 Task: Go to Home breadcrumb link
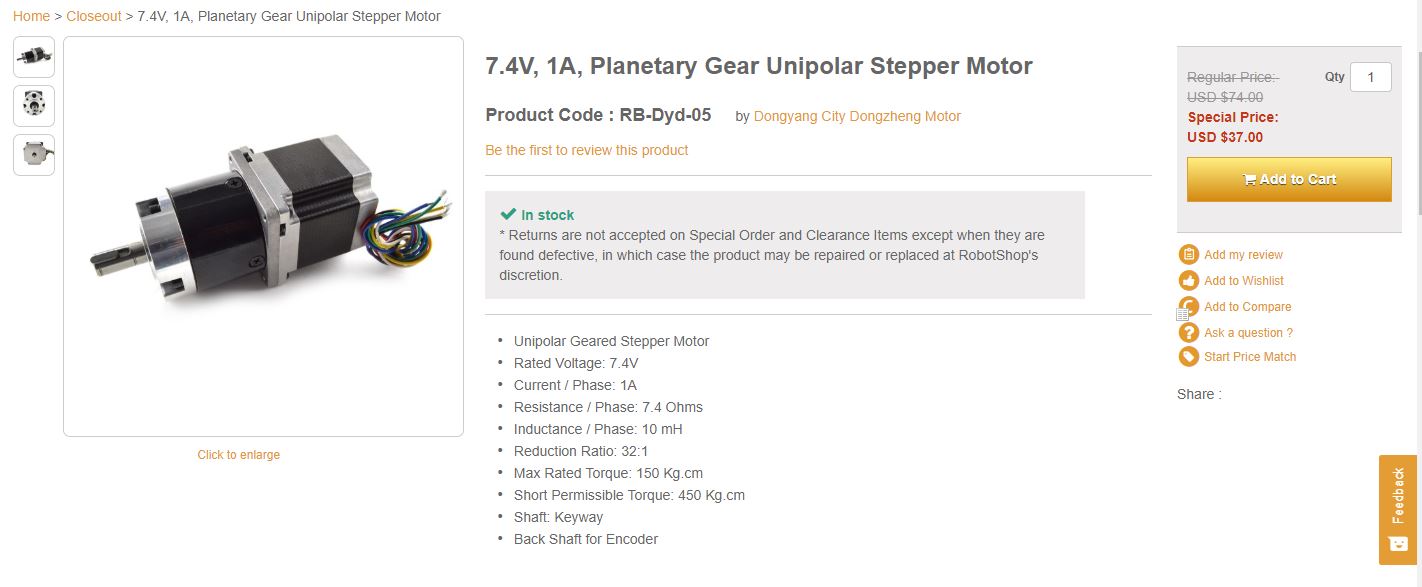tap(31, 16)
